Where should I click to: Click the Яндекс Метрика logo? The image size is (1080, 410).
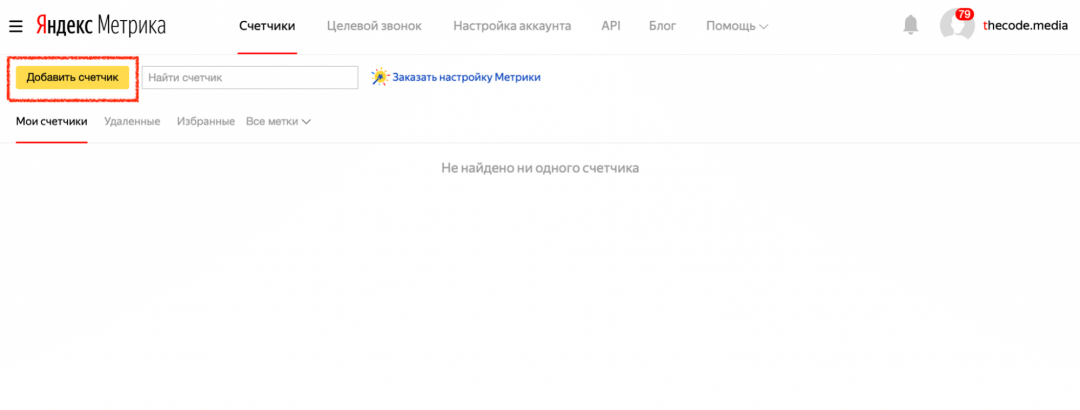click(101, 25)
